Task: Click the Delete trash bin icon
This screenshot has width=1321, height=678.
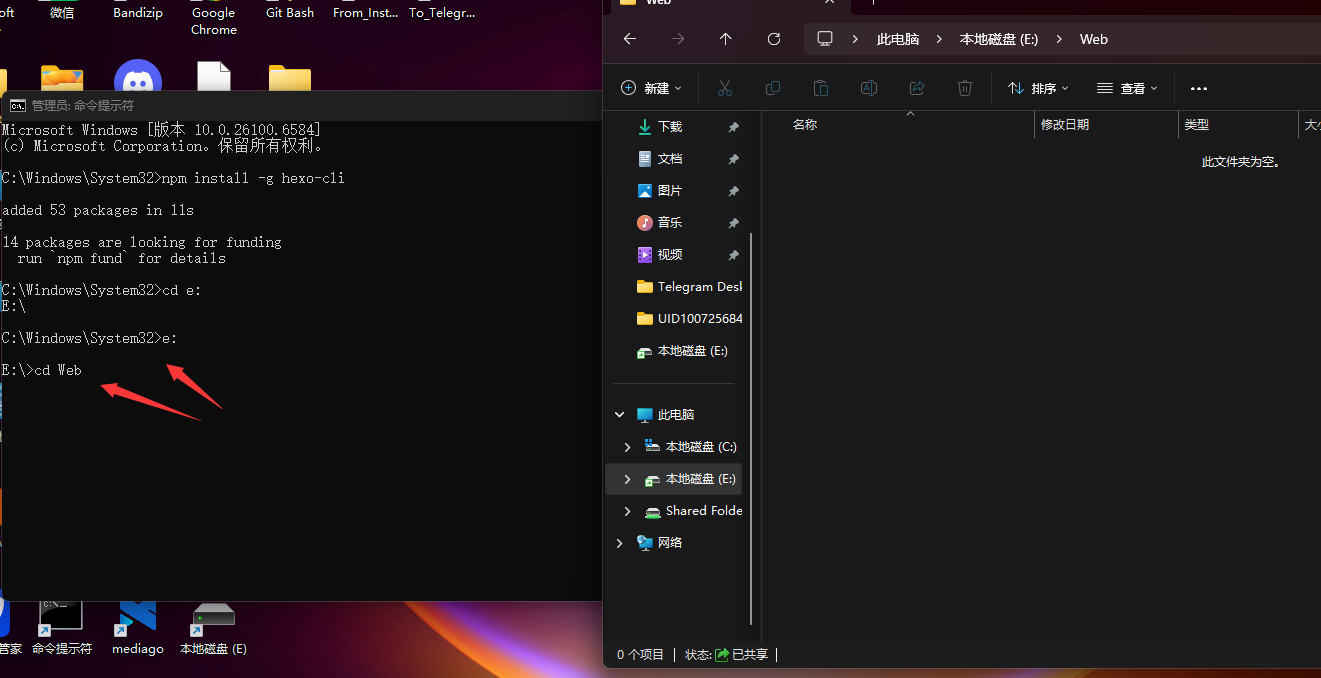Action: [x=965, y=88]
